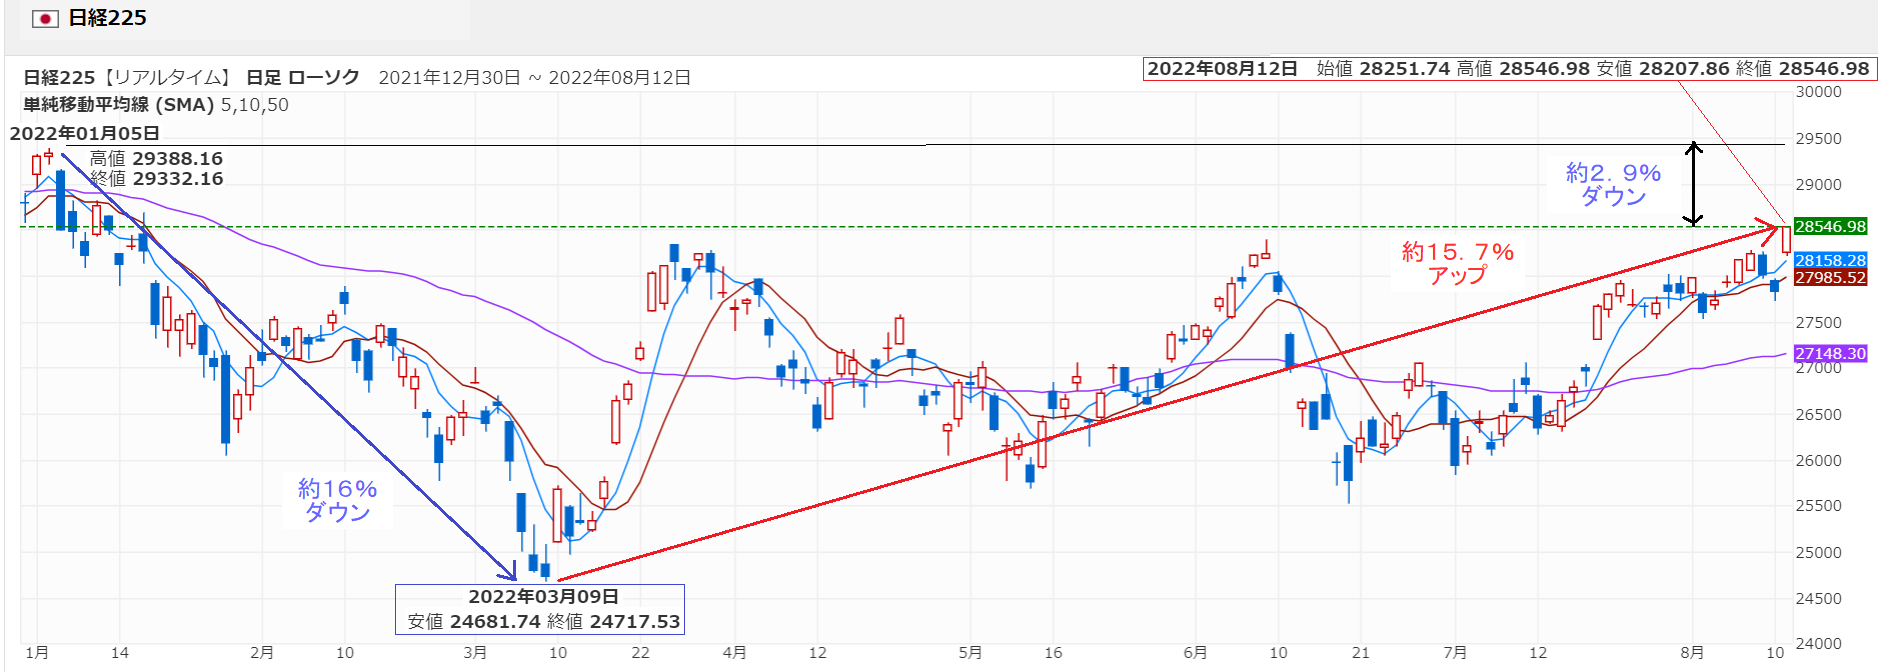Viewport: 1878px width, 672px height.
Task: Click the 2月 time axis label
Action: click(x=262, y=652)
